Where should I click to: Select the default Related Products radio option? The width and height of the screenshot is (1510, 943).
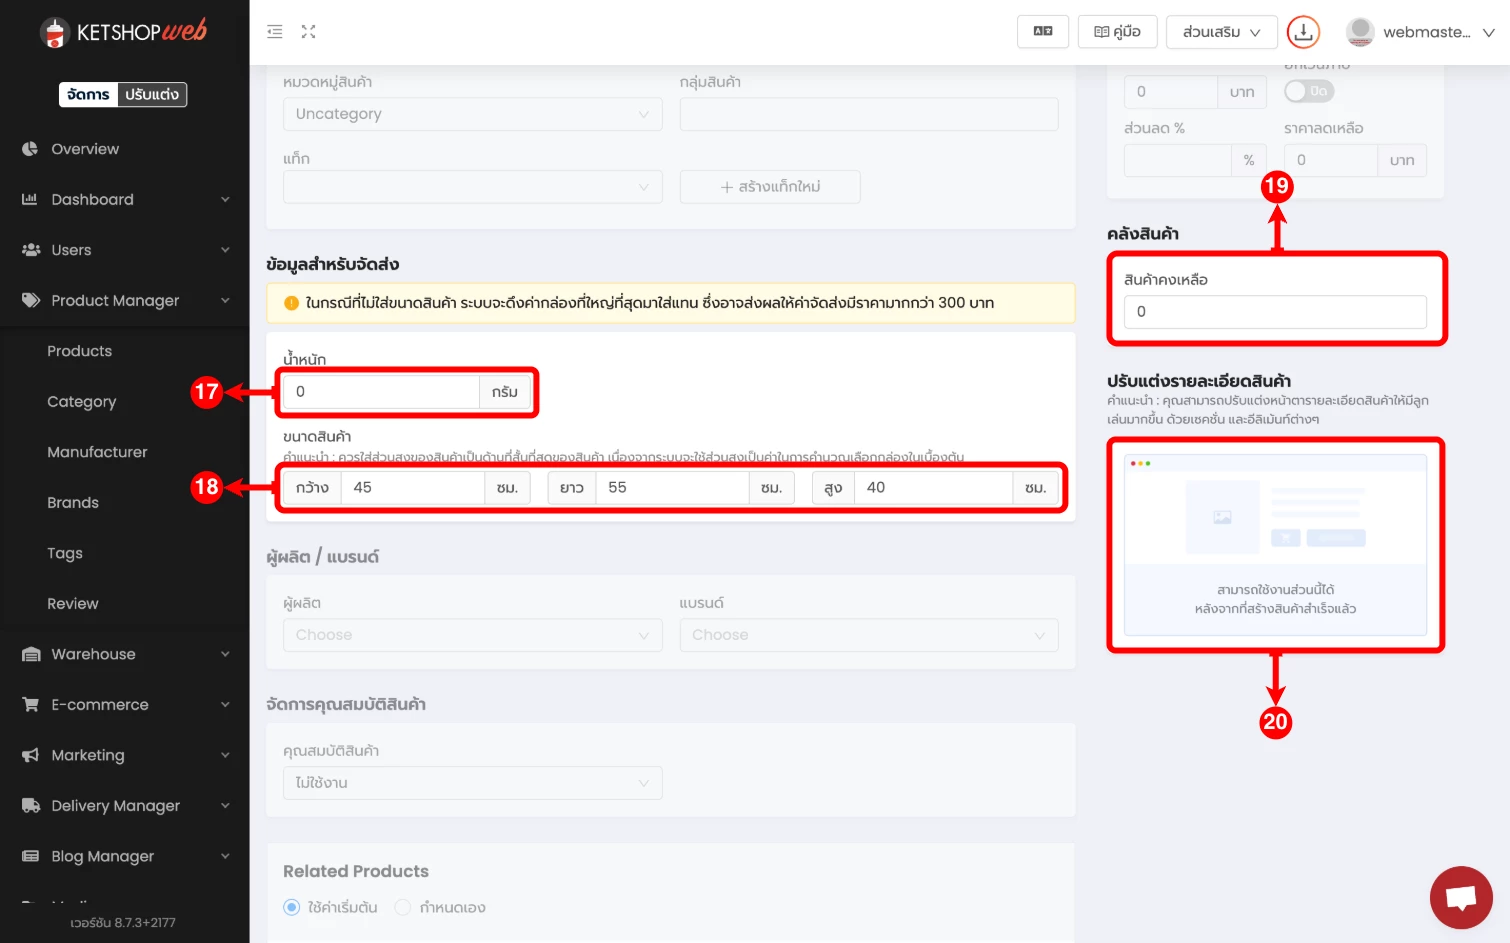pos(292,907)
